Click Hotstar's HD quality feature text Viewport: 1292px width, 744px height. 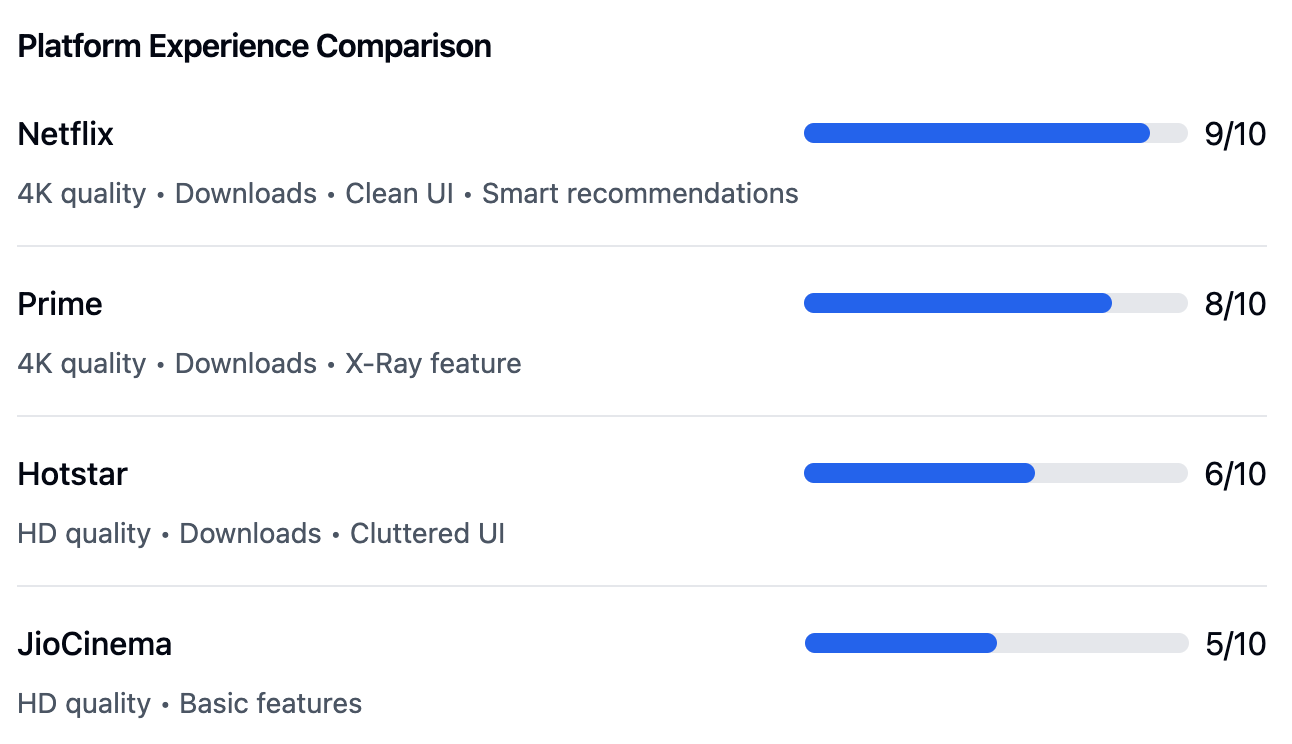pos(84,533)
